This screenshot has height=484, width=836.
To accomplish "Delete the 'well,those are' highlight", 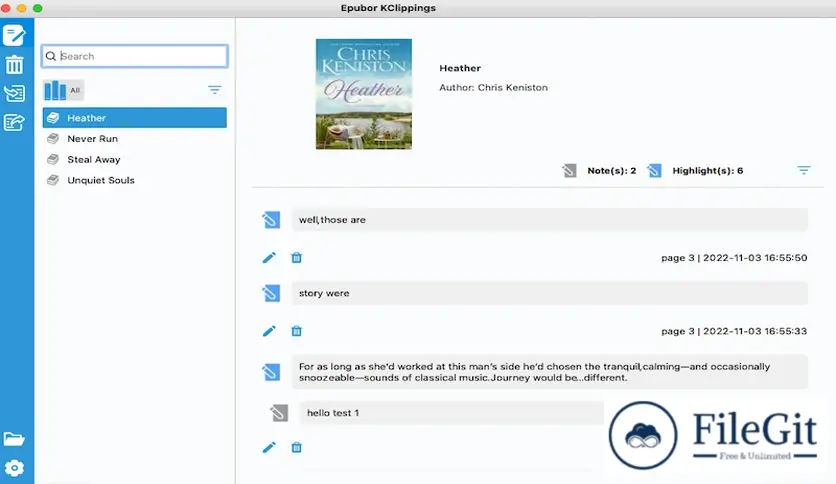I will [x=296, y=258].
